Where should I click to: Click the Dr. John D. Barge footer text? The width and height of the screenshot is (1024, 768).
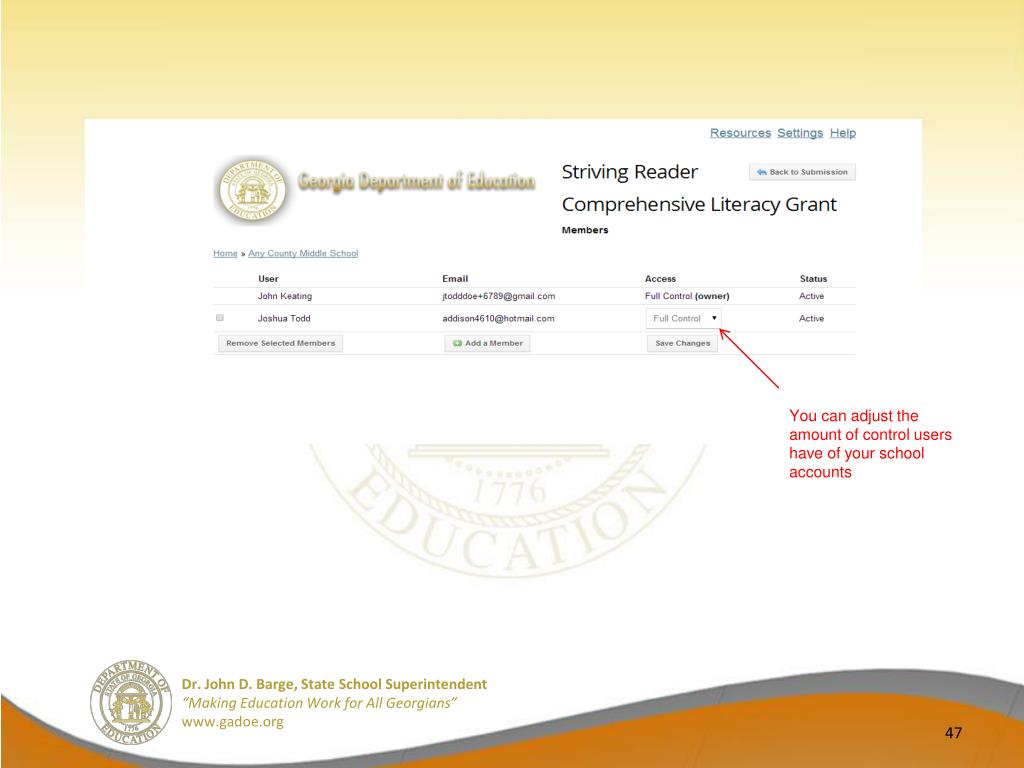coord(334,684)
